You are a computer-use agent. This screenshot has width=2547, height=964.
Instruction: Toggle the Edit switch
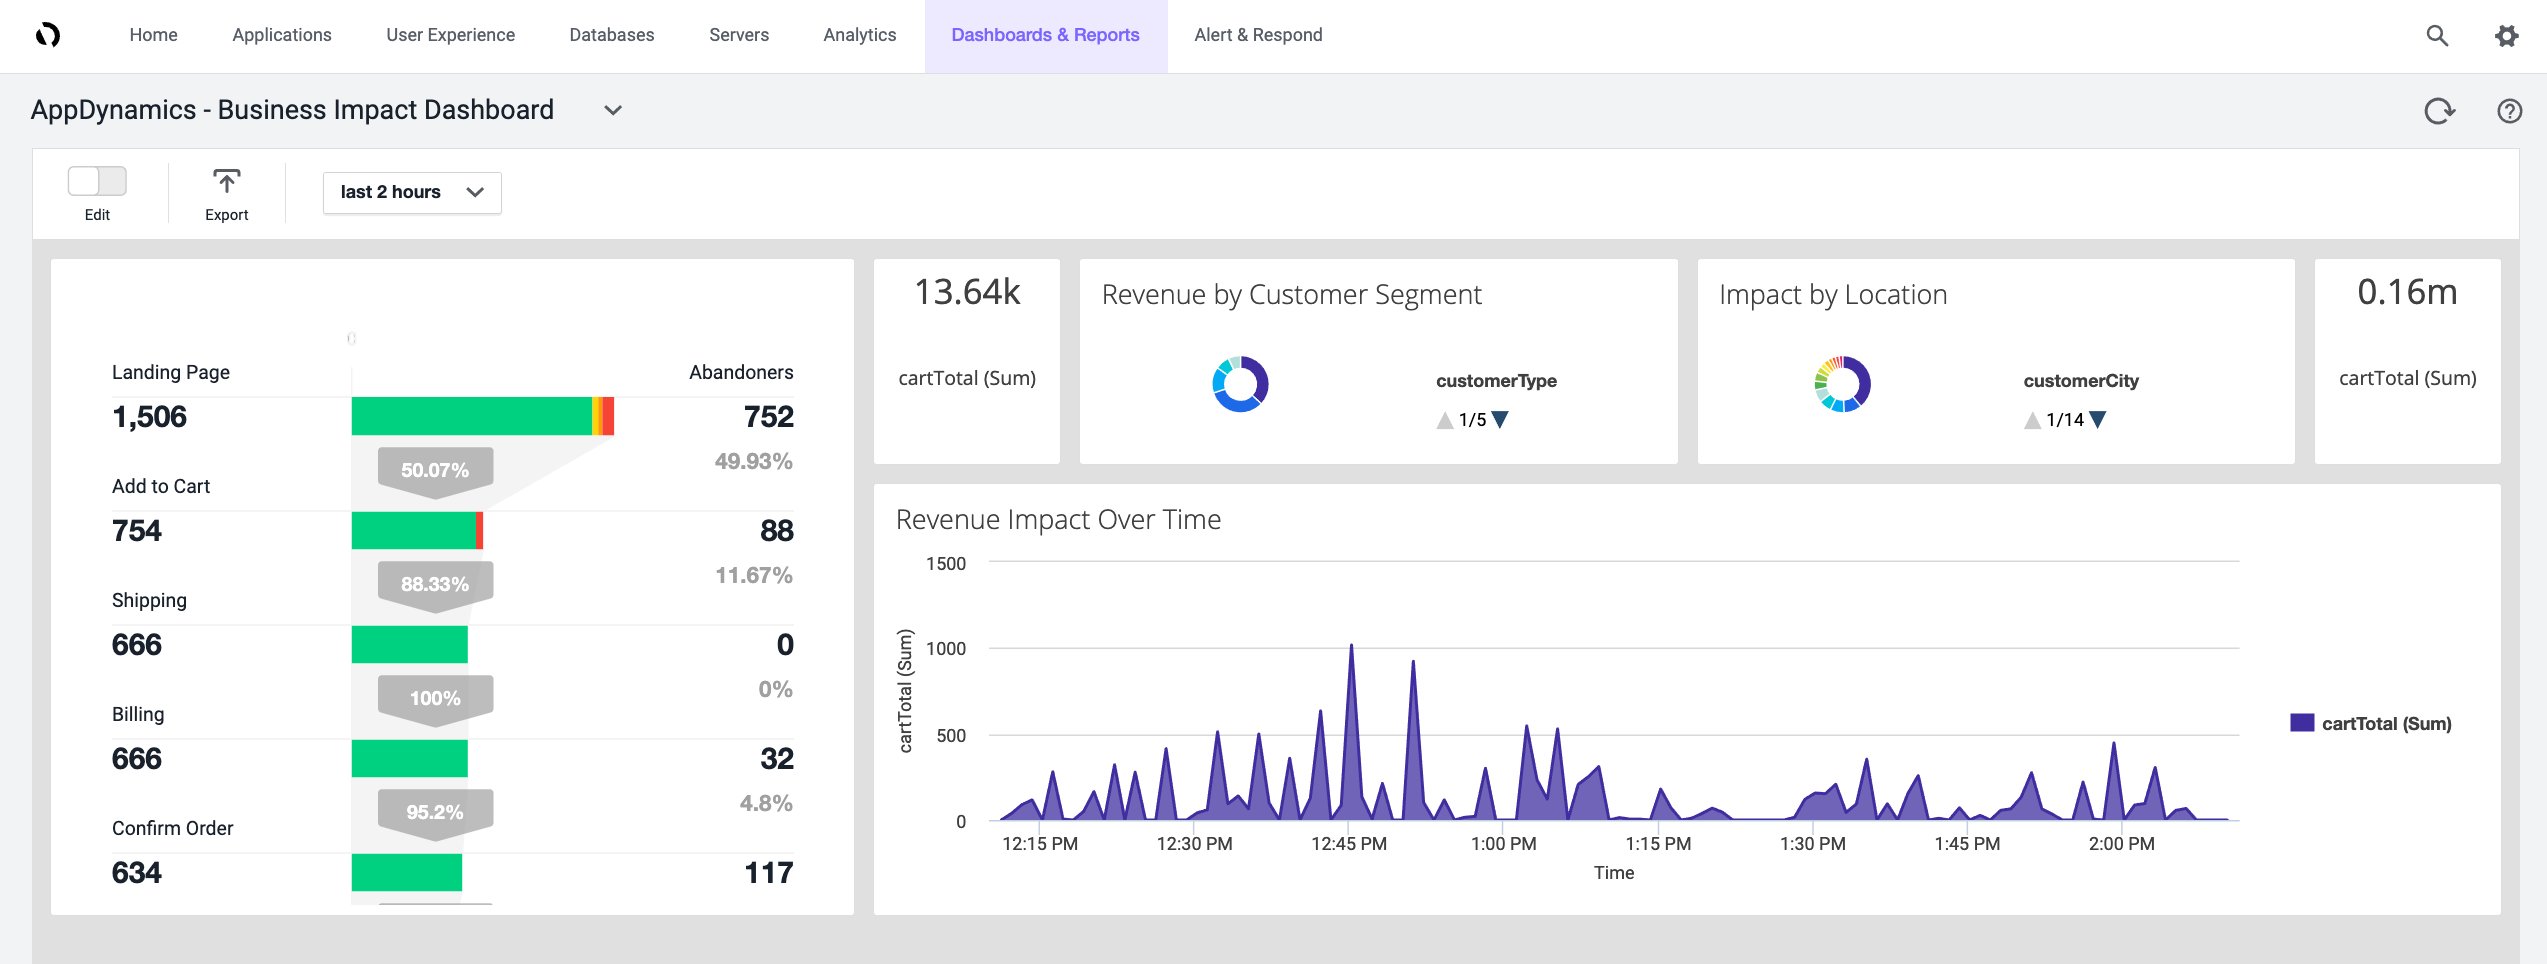[x=97, y=181]
